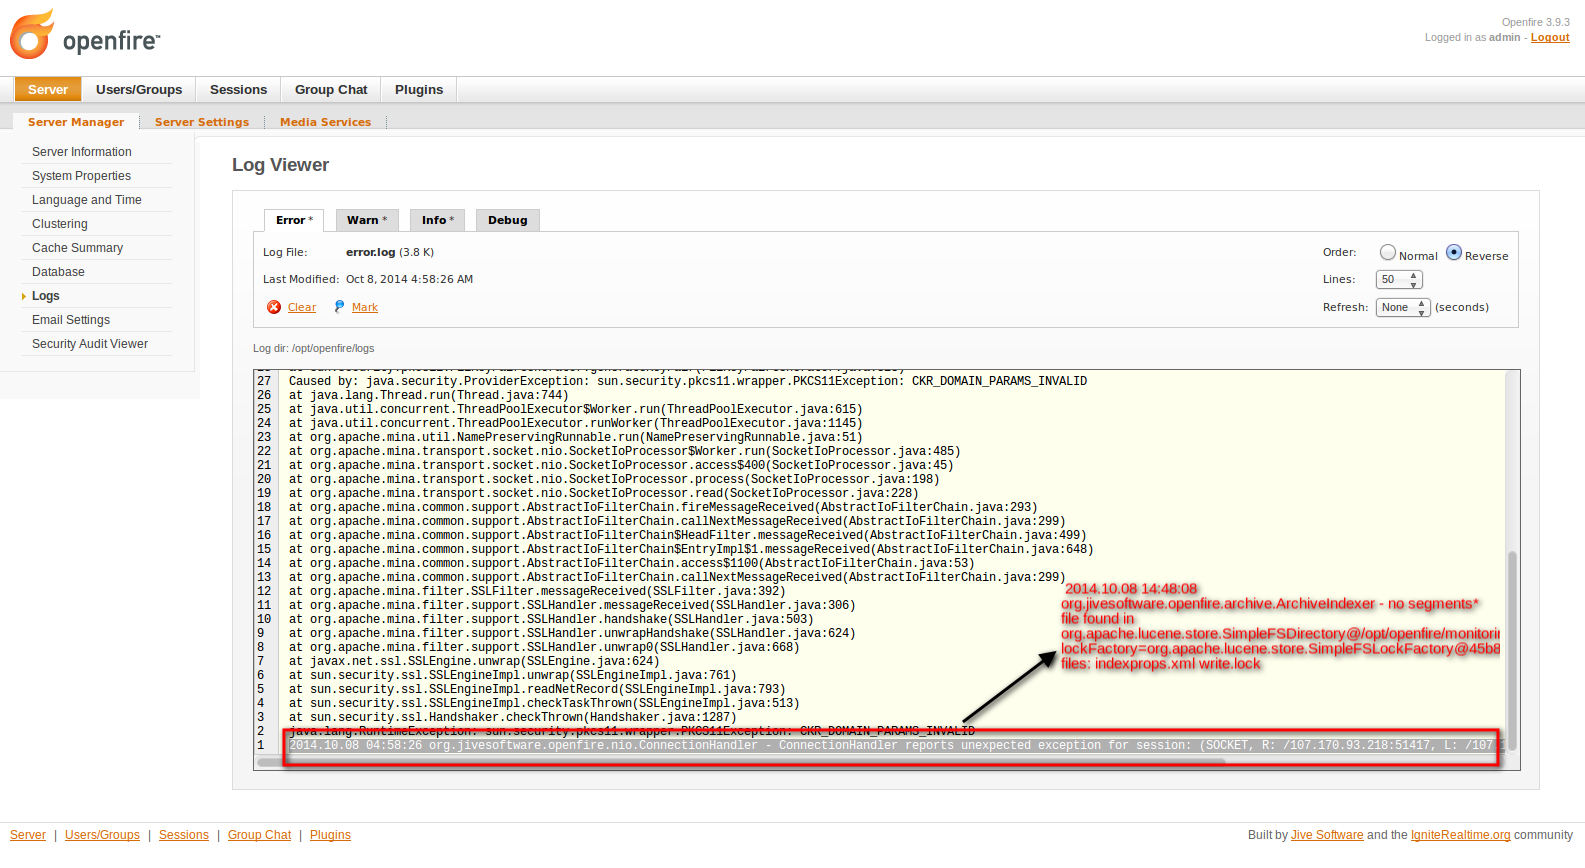Click the 'Handshaker.checkThrown' log line
The width and height of the screenshot is (1585, 868).
coord(513,717)
